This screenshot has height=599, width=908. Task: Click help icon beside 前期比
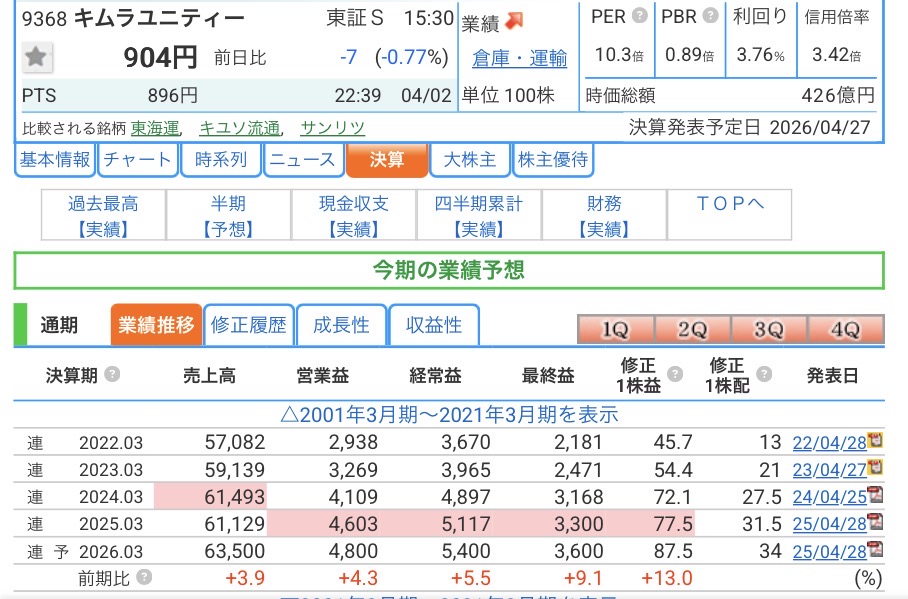(145, 577)
